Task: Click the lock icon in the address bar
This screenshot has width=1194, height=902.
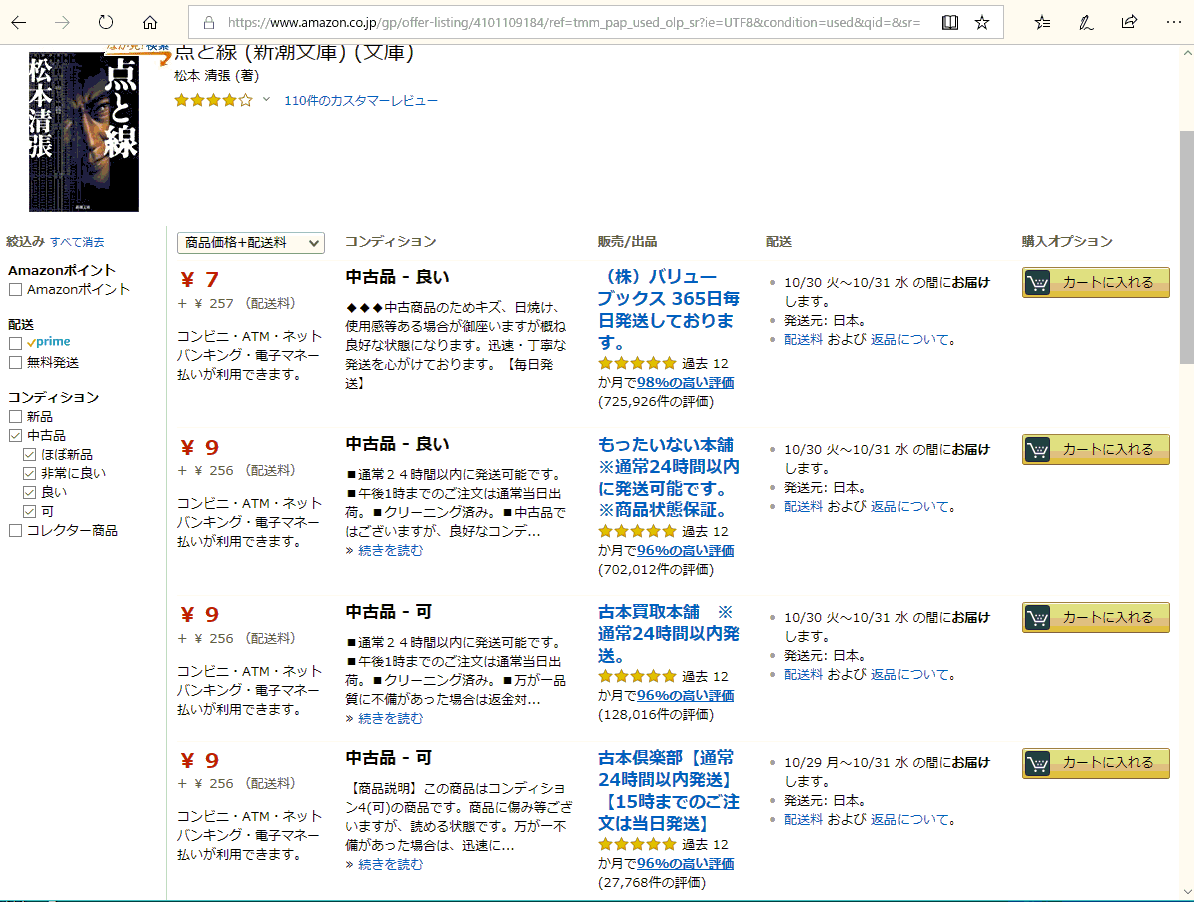Action: point(209,22)
